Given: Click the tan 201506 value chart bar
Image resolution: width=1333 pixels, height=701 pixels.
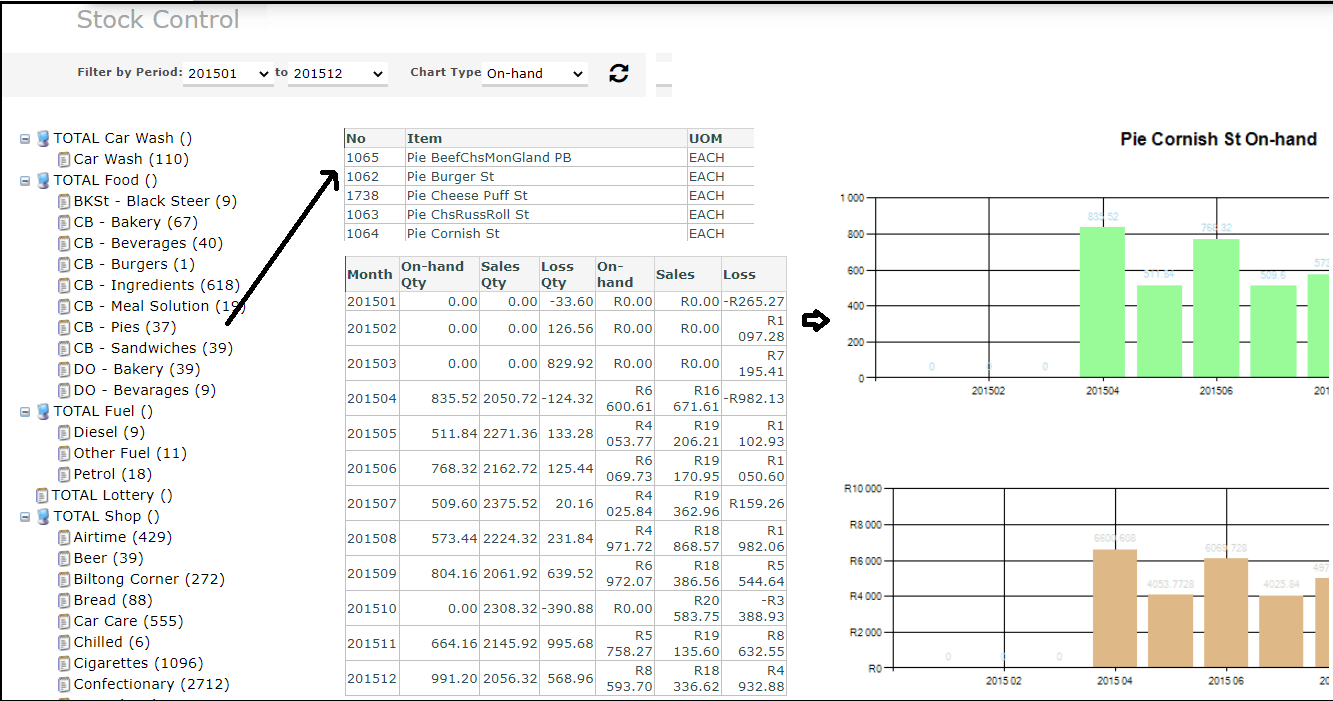Looking at the screenshot, I should (x=1225, y=612).
